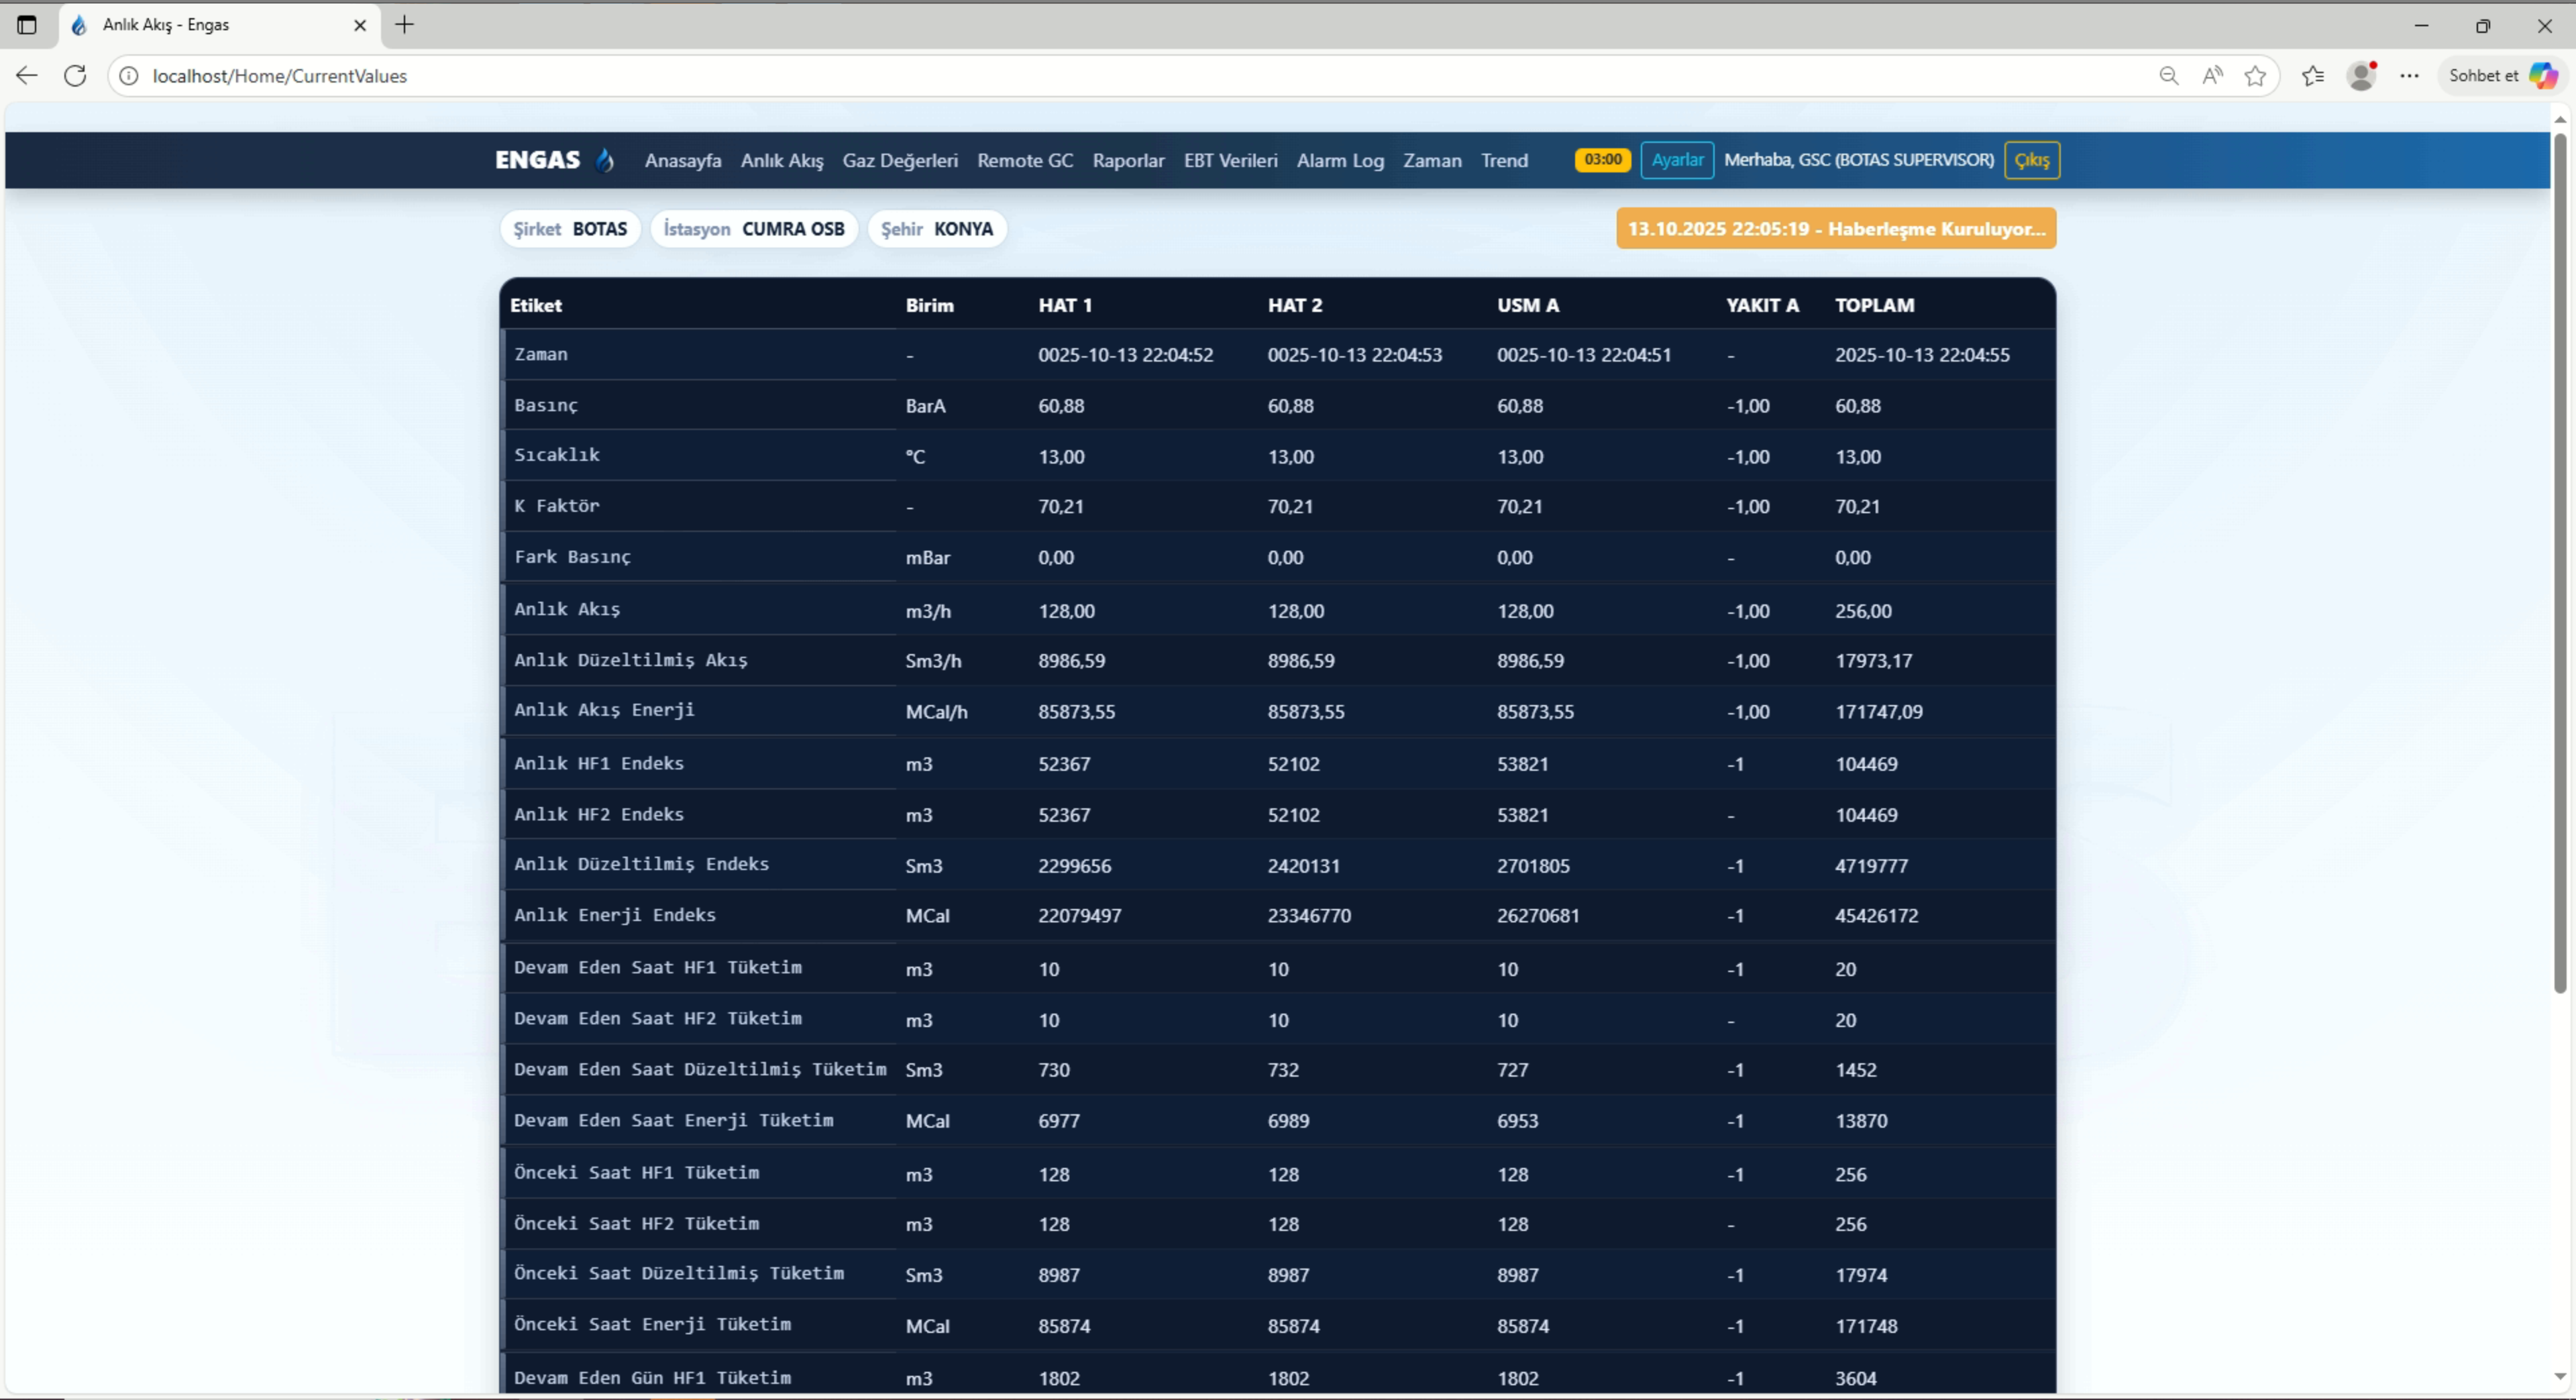Open the Raporlar menu
The height and width of the screenshot is (1400, 2576).
(x=1128, y=161)
